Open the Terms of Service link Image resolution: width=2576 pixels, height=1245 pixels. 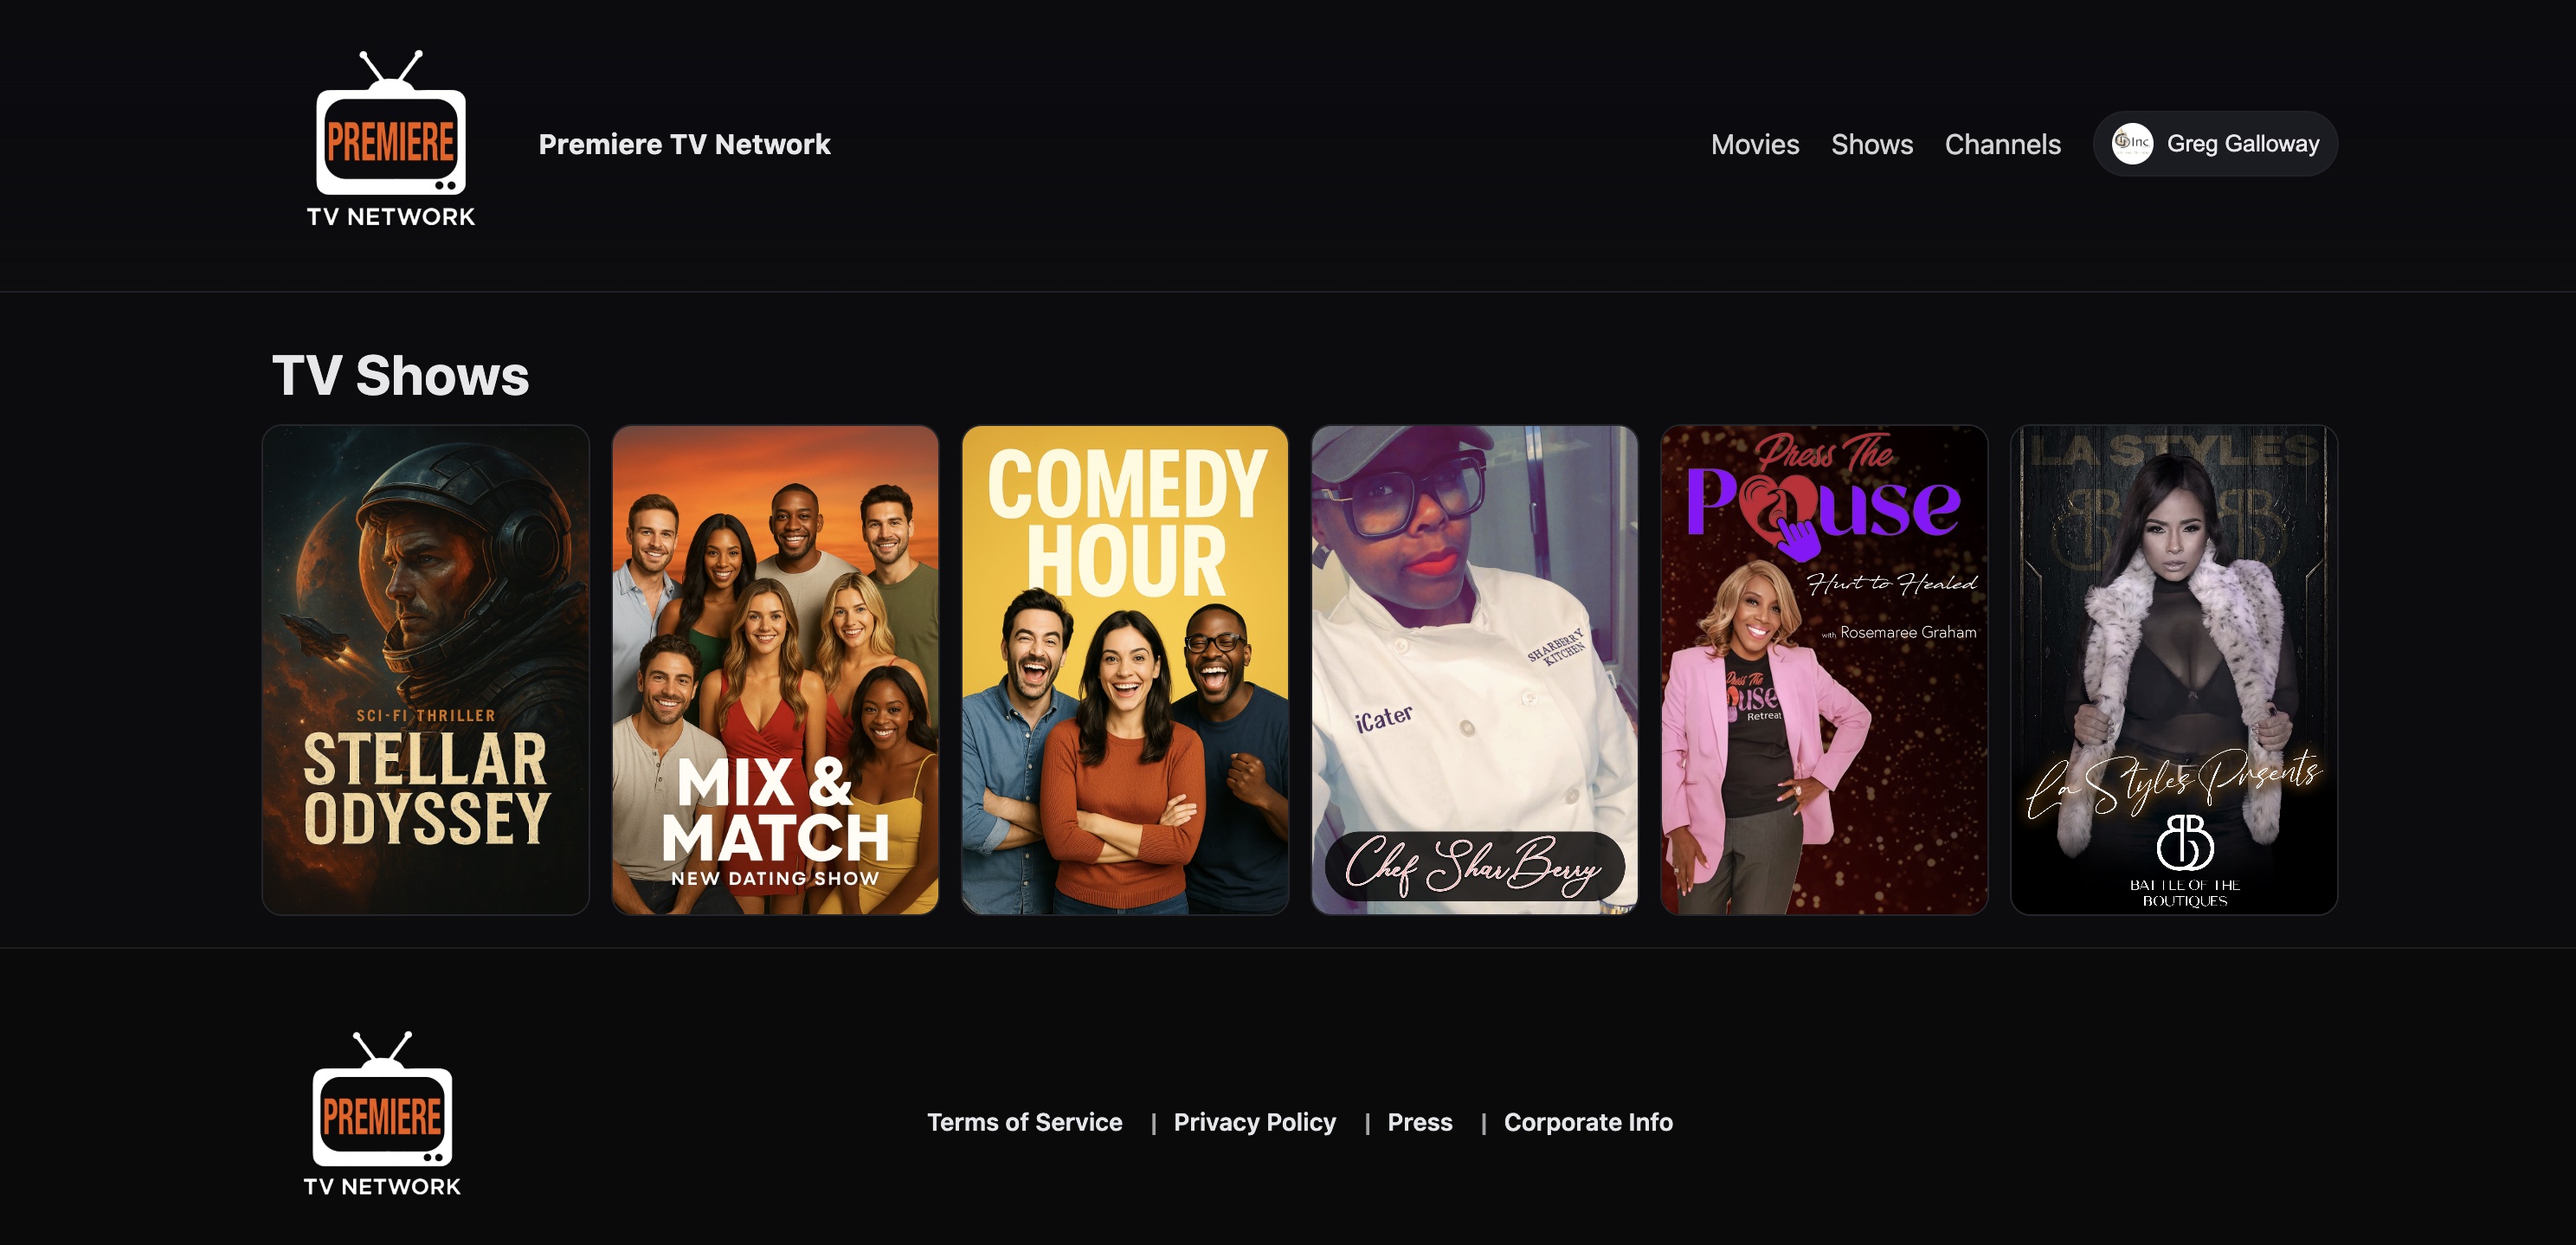click(1024, 1122)
